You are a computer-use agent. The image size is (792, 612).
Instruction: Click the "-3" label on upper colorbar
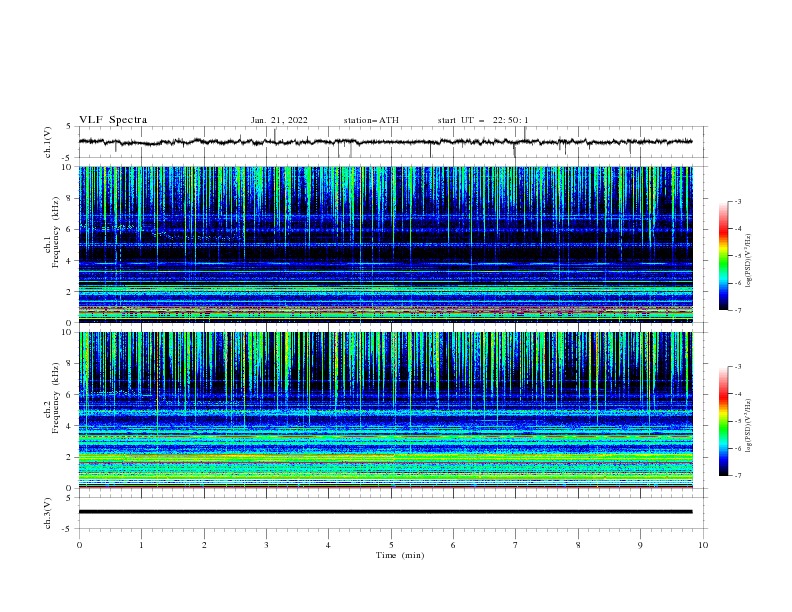click(x=737, y=201)
